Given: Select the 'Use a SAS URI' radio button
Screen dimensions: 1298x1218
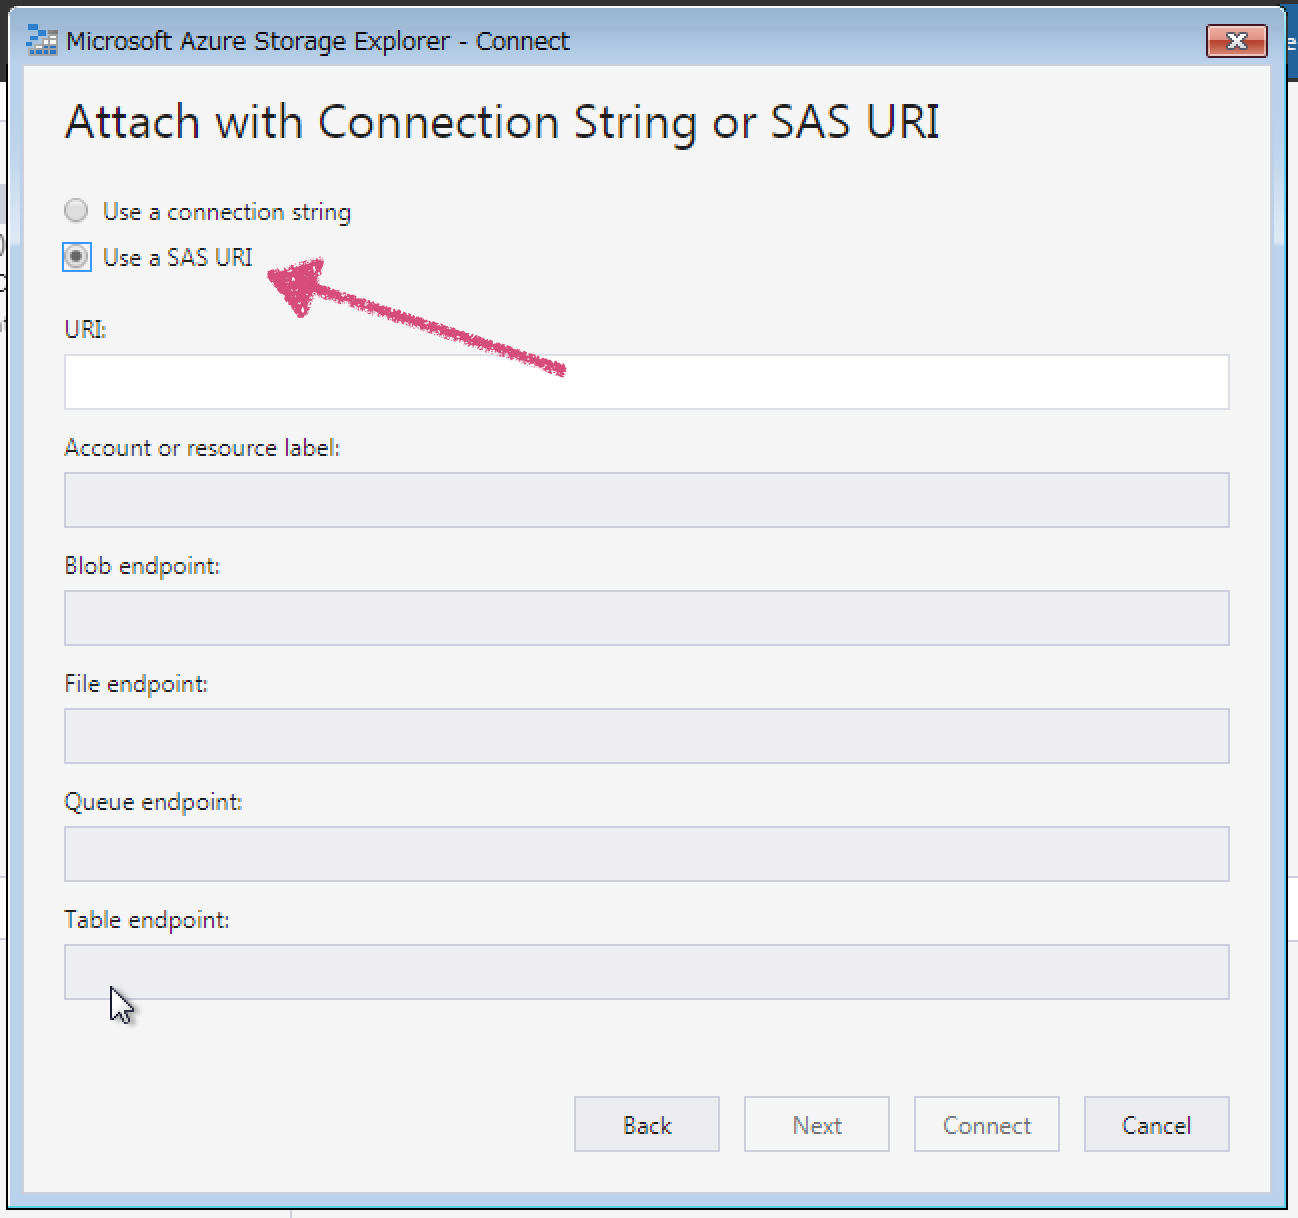Looking at the screenshot, I should point(77,257).
